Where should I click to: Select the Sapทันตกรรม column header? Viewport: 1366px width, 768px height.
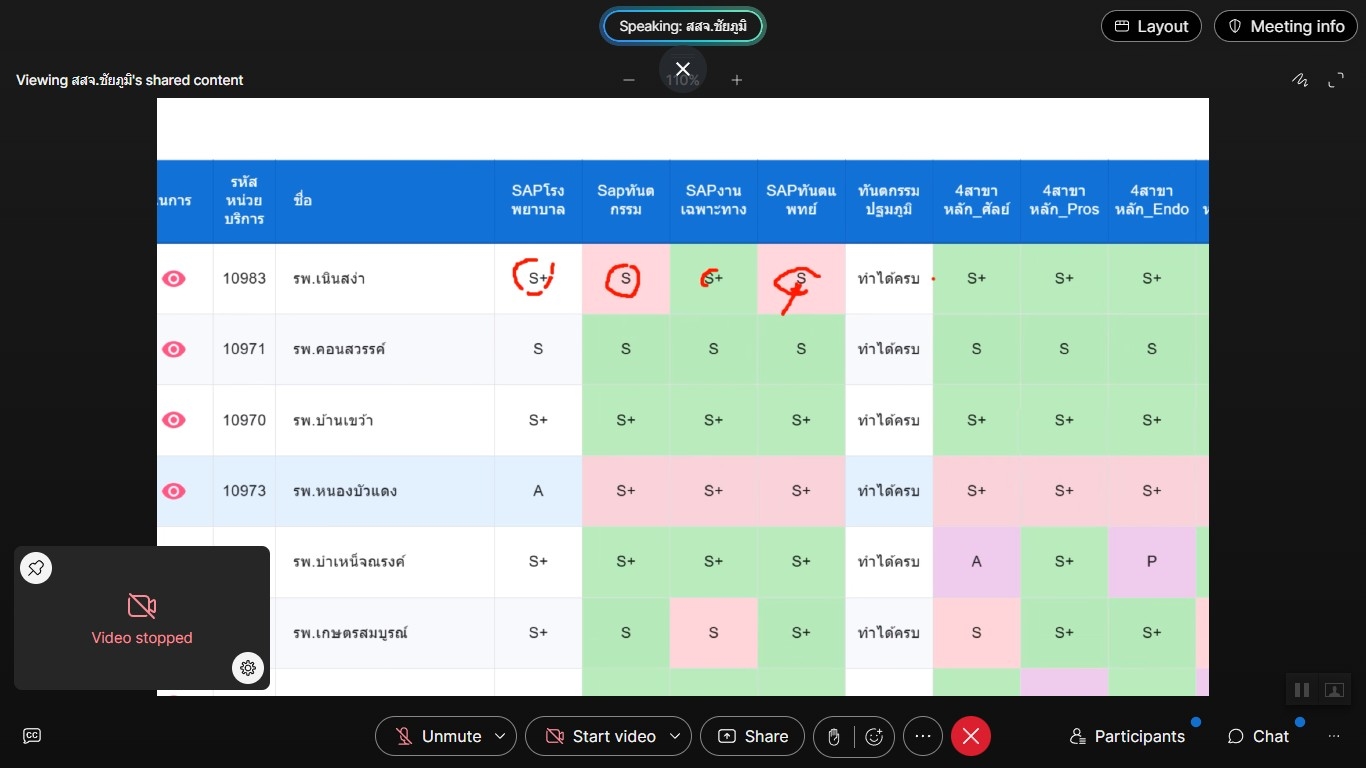click(626, 200)
